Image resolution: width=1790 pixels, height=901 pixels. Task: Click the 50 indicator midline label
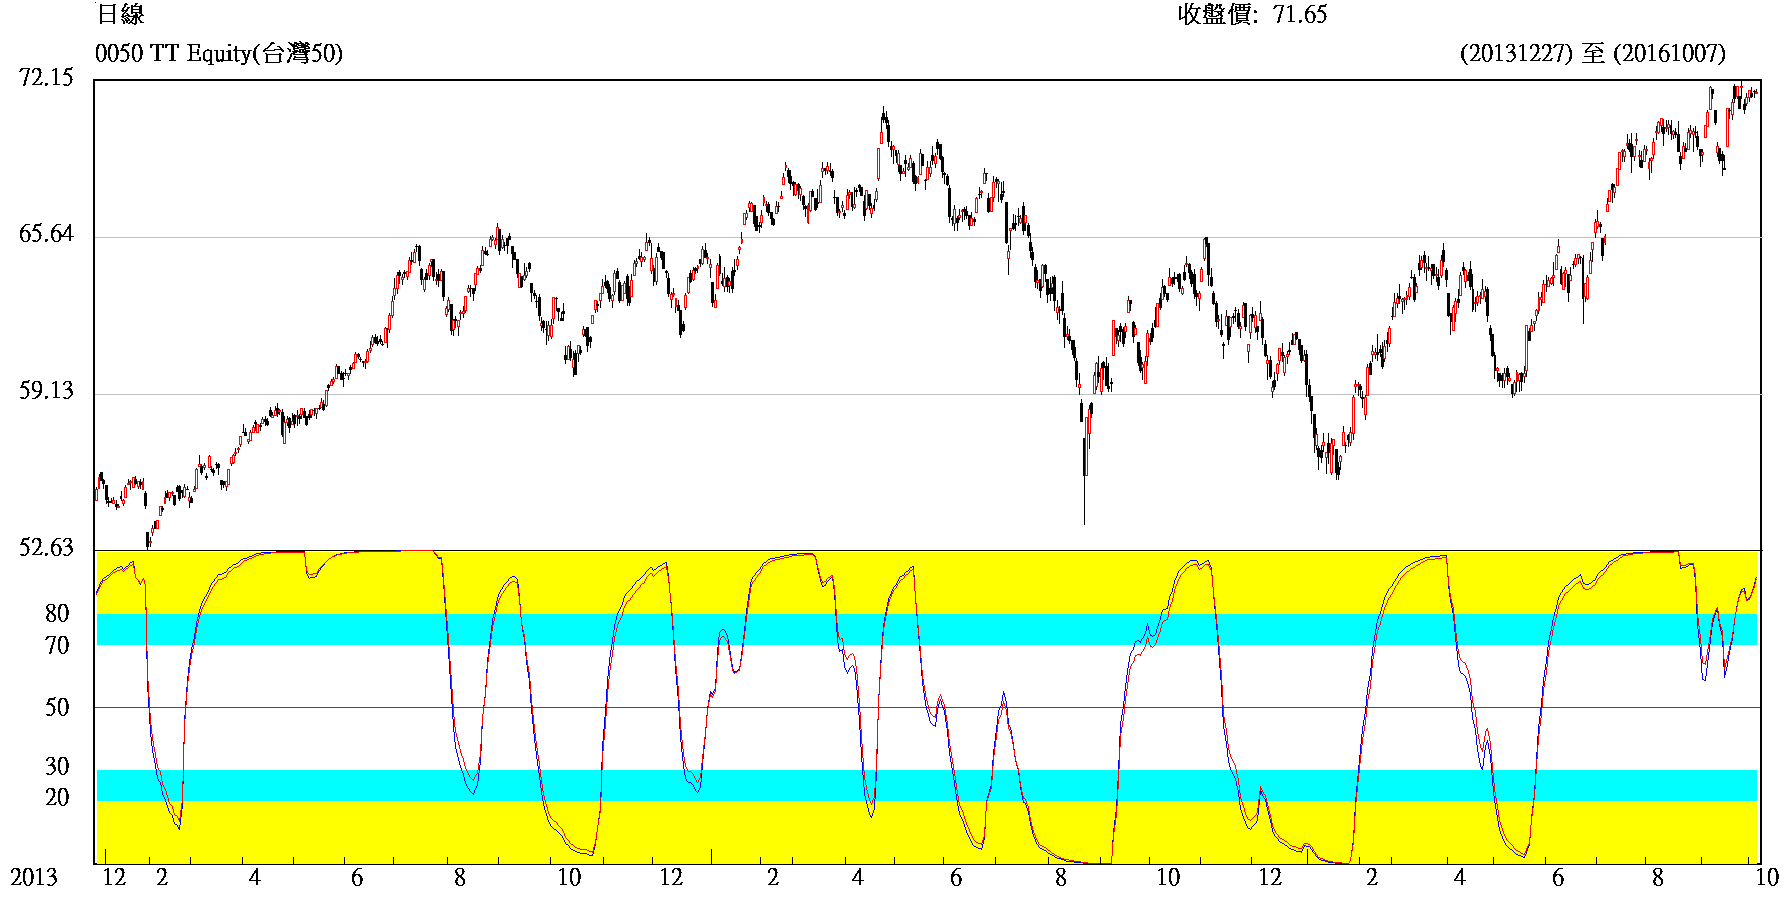pyautogui.click(x=57, y=708)
